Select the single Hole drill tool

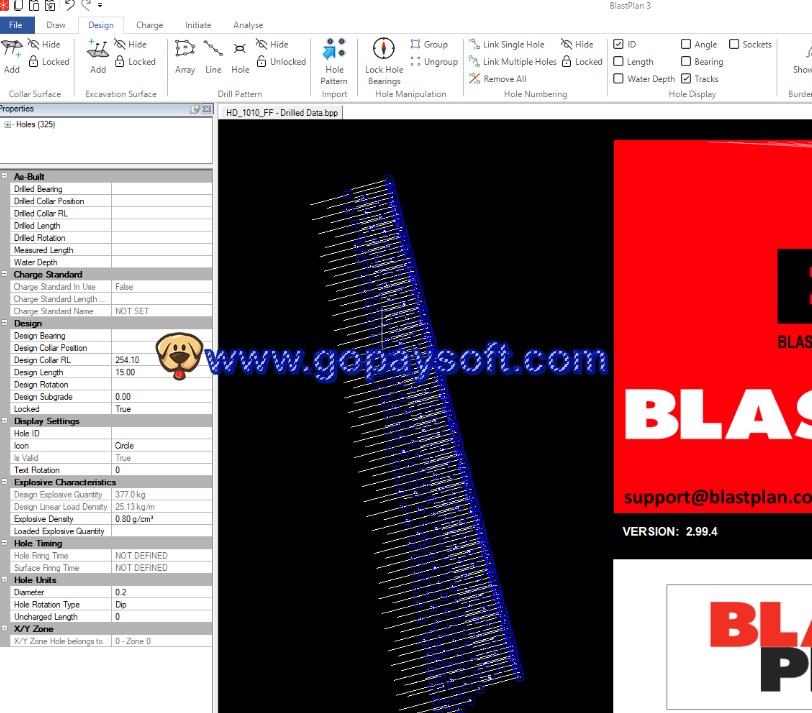click(240, 56)
